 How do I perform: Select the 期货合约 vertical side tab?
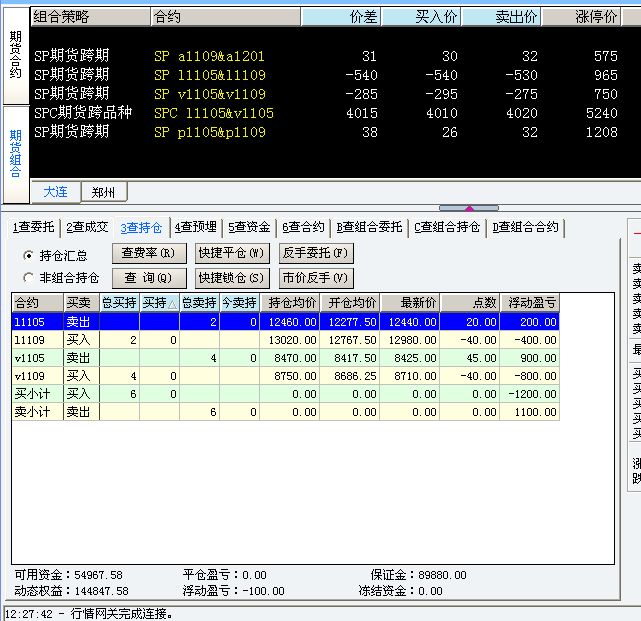[x=16, y=55]
